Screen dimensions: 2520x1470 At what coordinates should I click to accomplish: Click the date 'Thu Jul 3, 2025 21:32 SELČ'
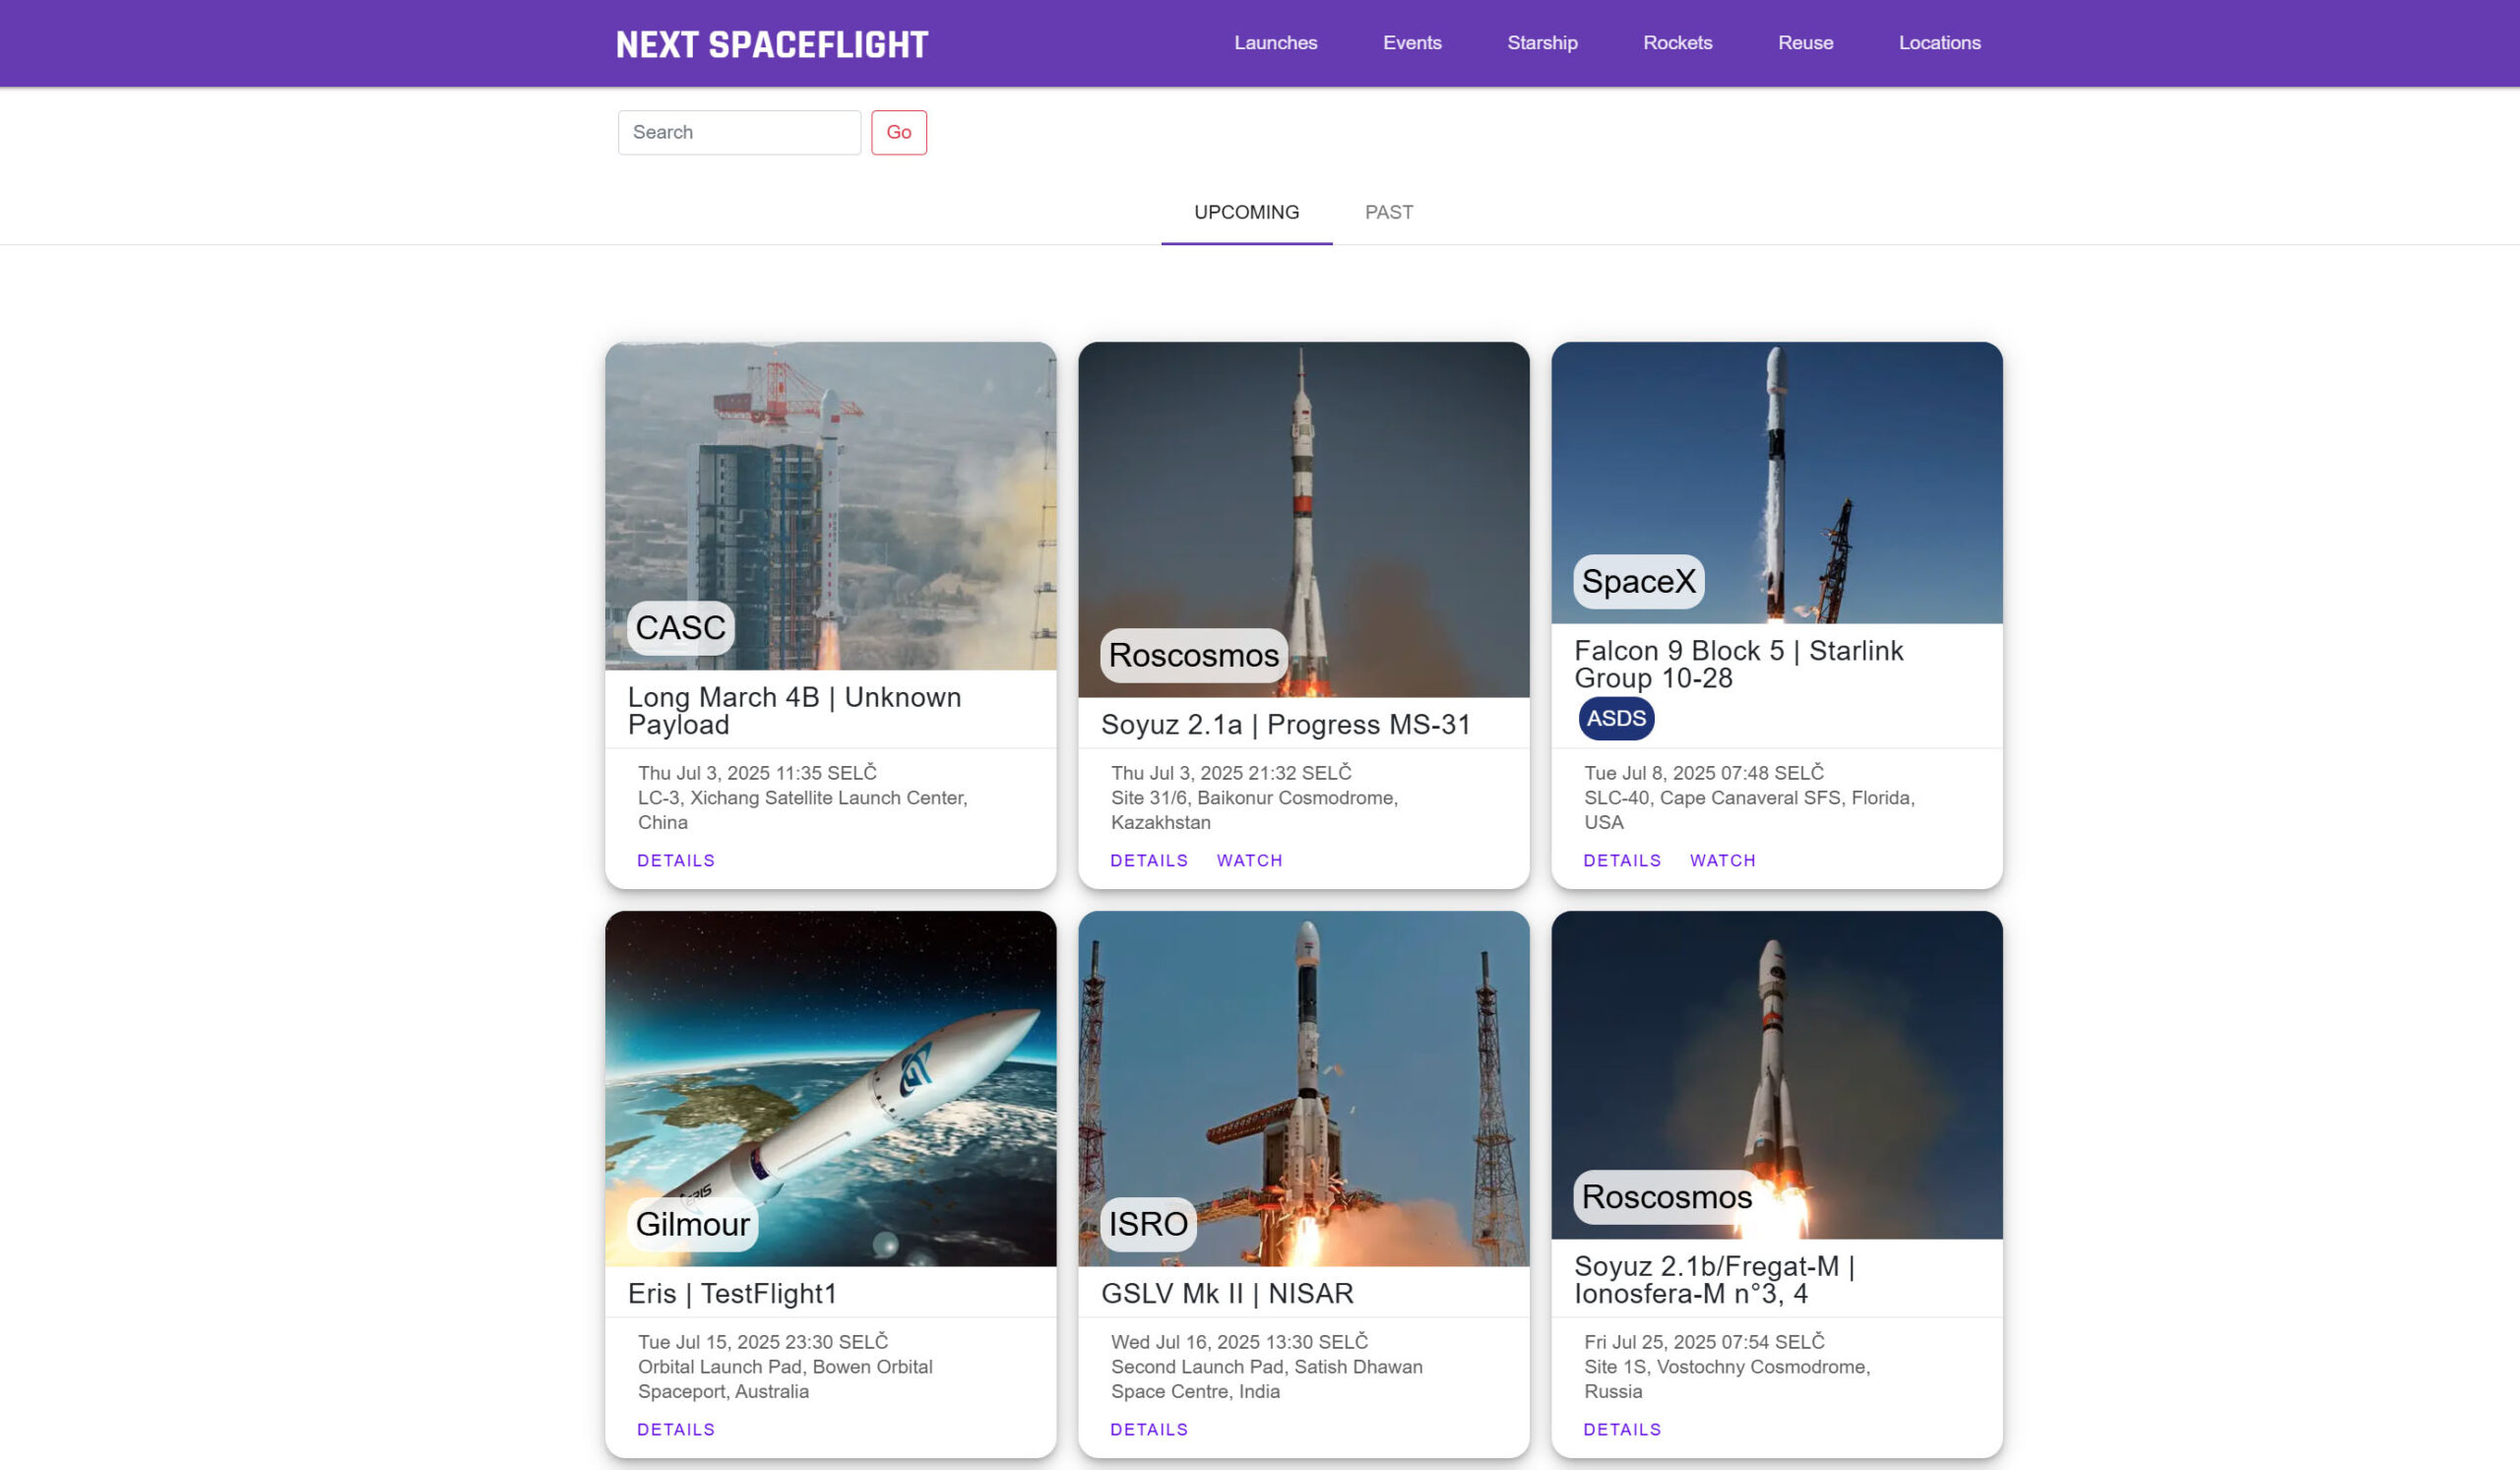point(1231,773)
